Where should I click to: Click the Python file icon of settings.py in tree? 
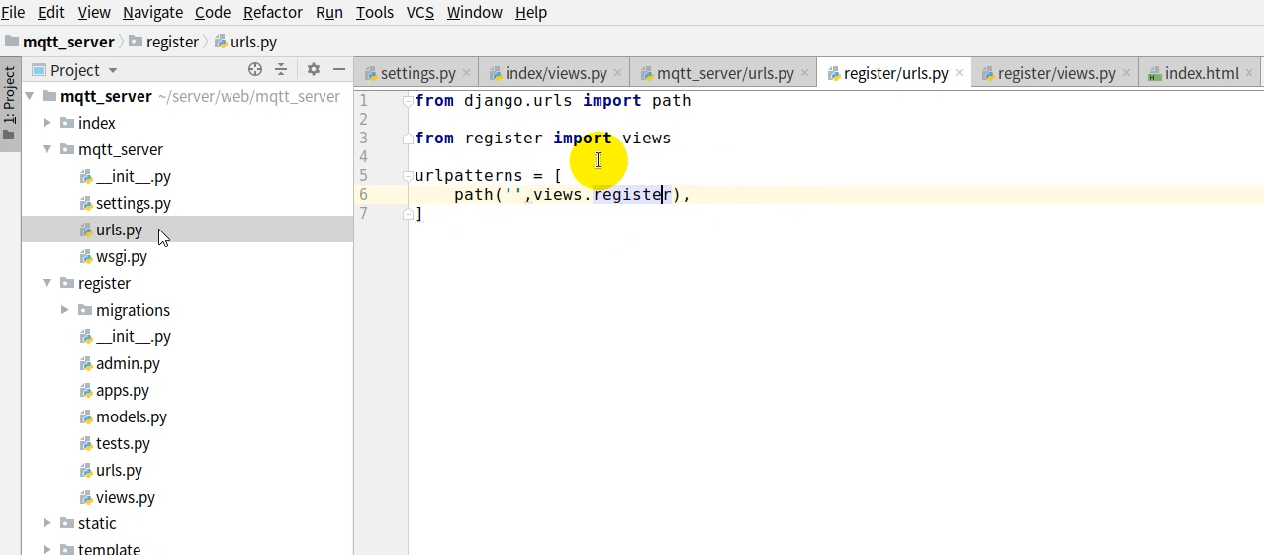coord(86,203)
